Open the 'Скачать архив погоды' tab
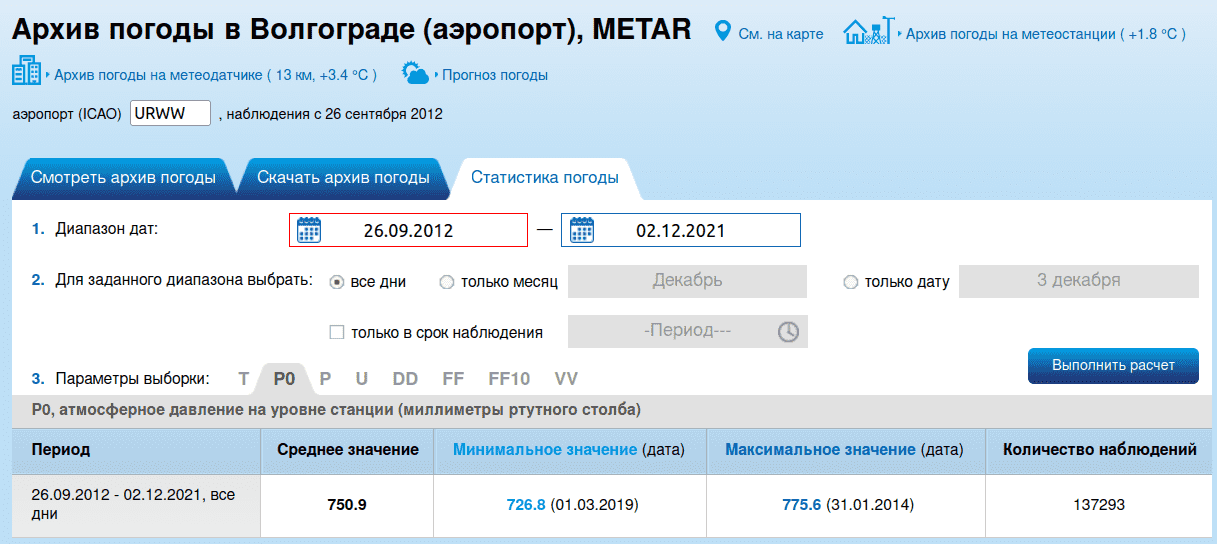This screenshot has height=544, width=1217. tap(343, 178)
